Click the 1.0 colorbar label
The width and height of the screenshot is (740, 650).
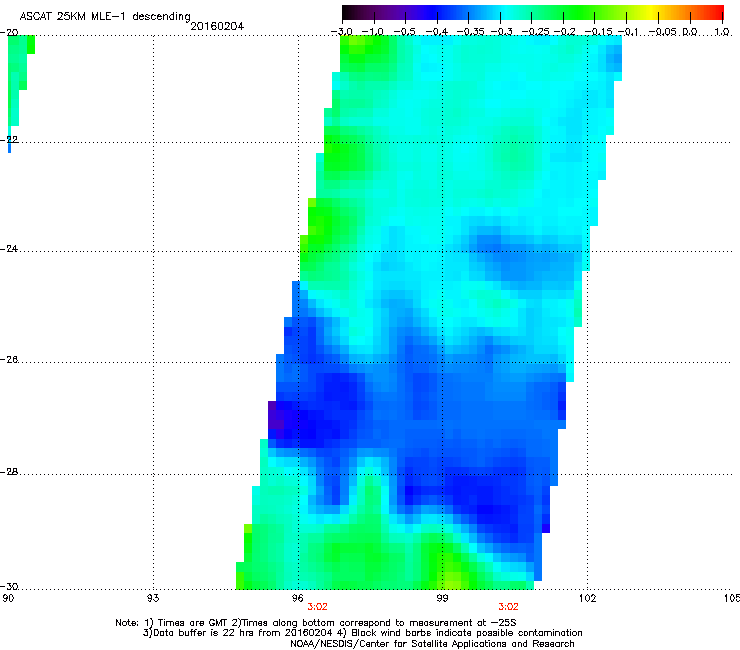coord(722,32)
